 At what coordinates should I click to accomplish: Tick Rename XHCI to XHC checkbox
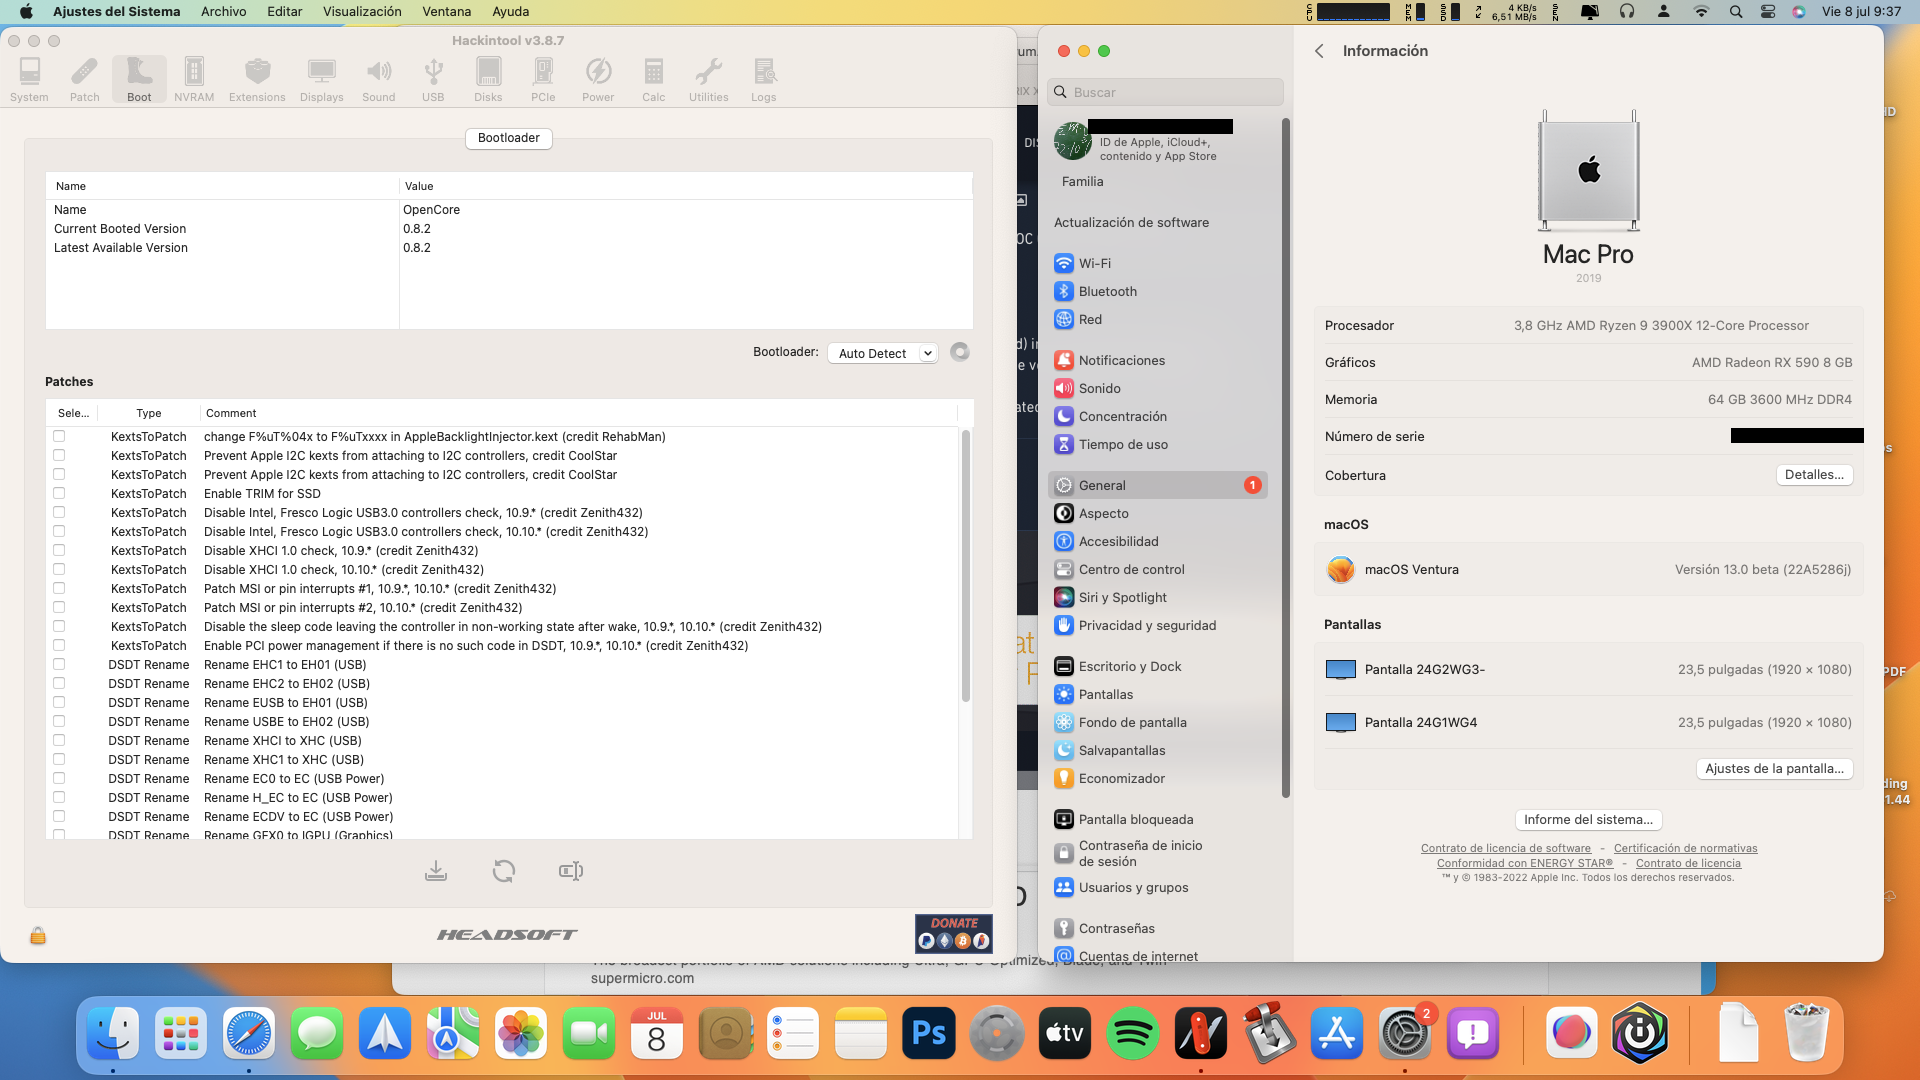[x=59, y=741]
